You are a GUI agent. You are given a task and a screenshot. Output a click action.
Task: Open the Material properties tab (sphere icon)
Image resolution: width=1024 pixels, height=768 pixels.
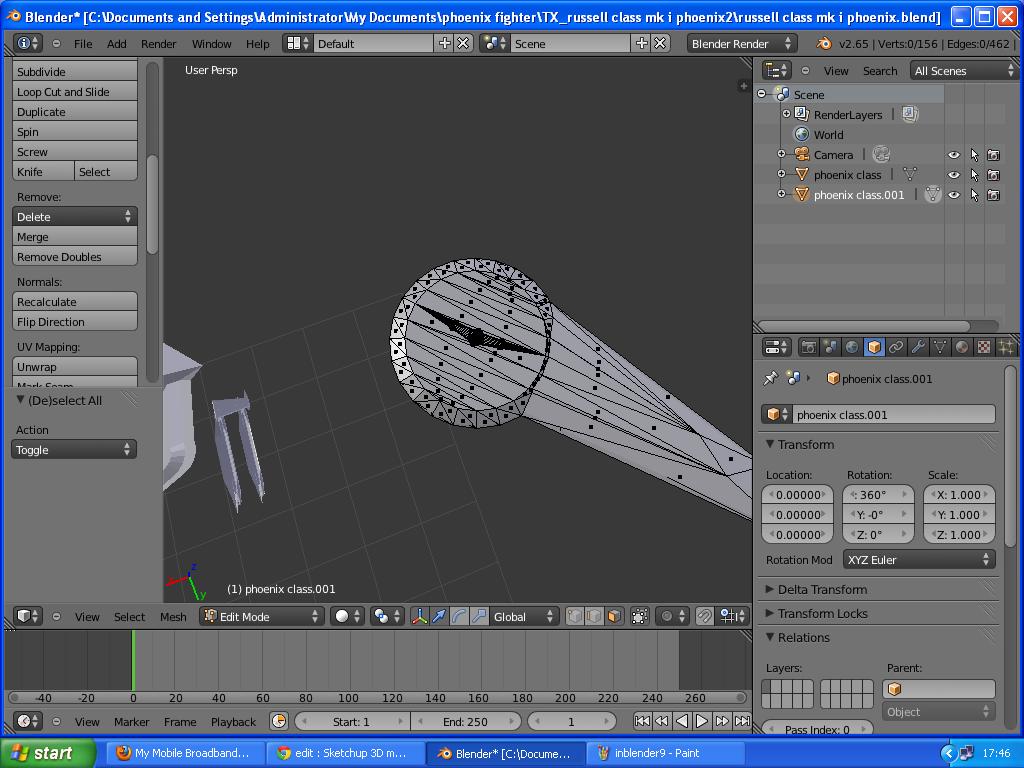click(961, 347)
